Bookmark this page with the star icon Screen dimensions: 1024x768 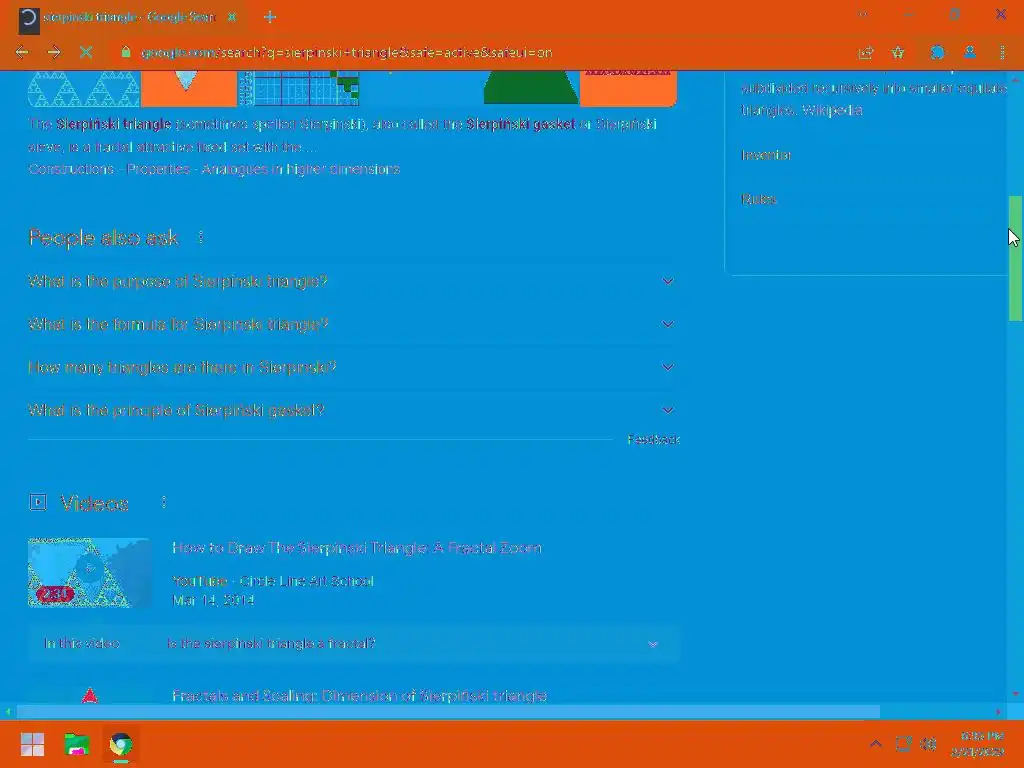[899, 53]
